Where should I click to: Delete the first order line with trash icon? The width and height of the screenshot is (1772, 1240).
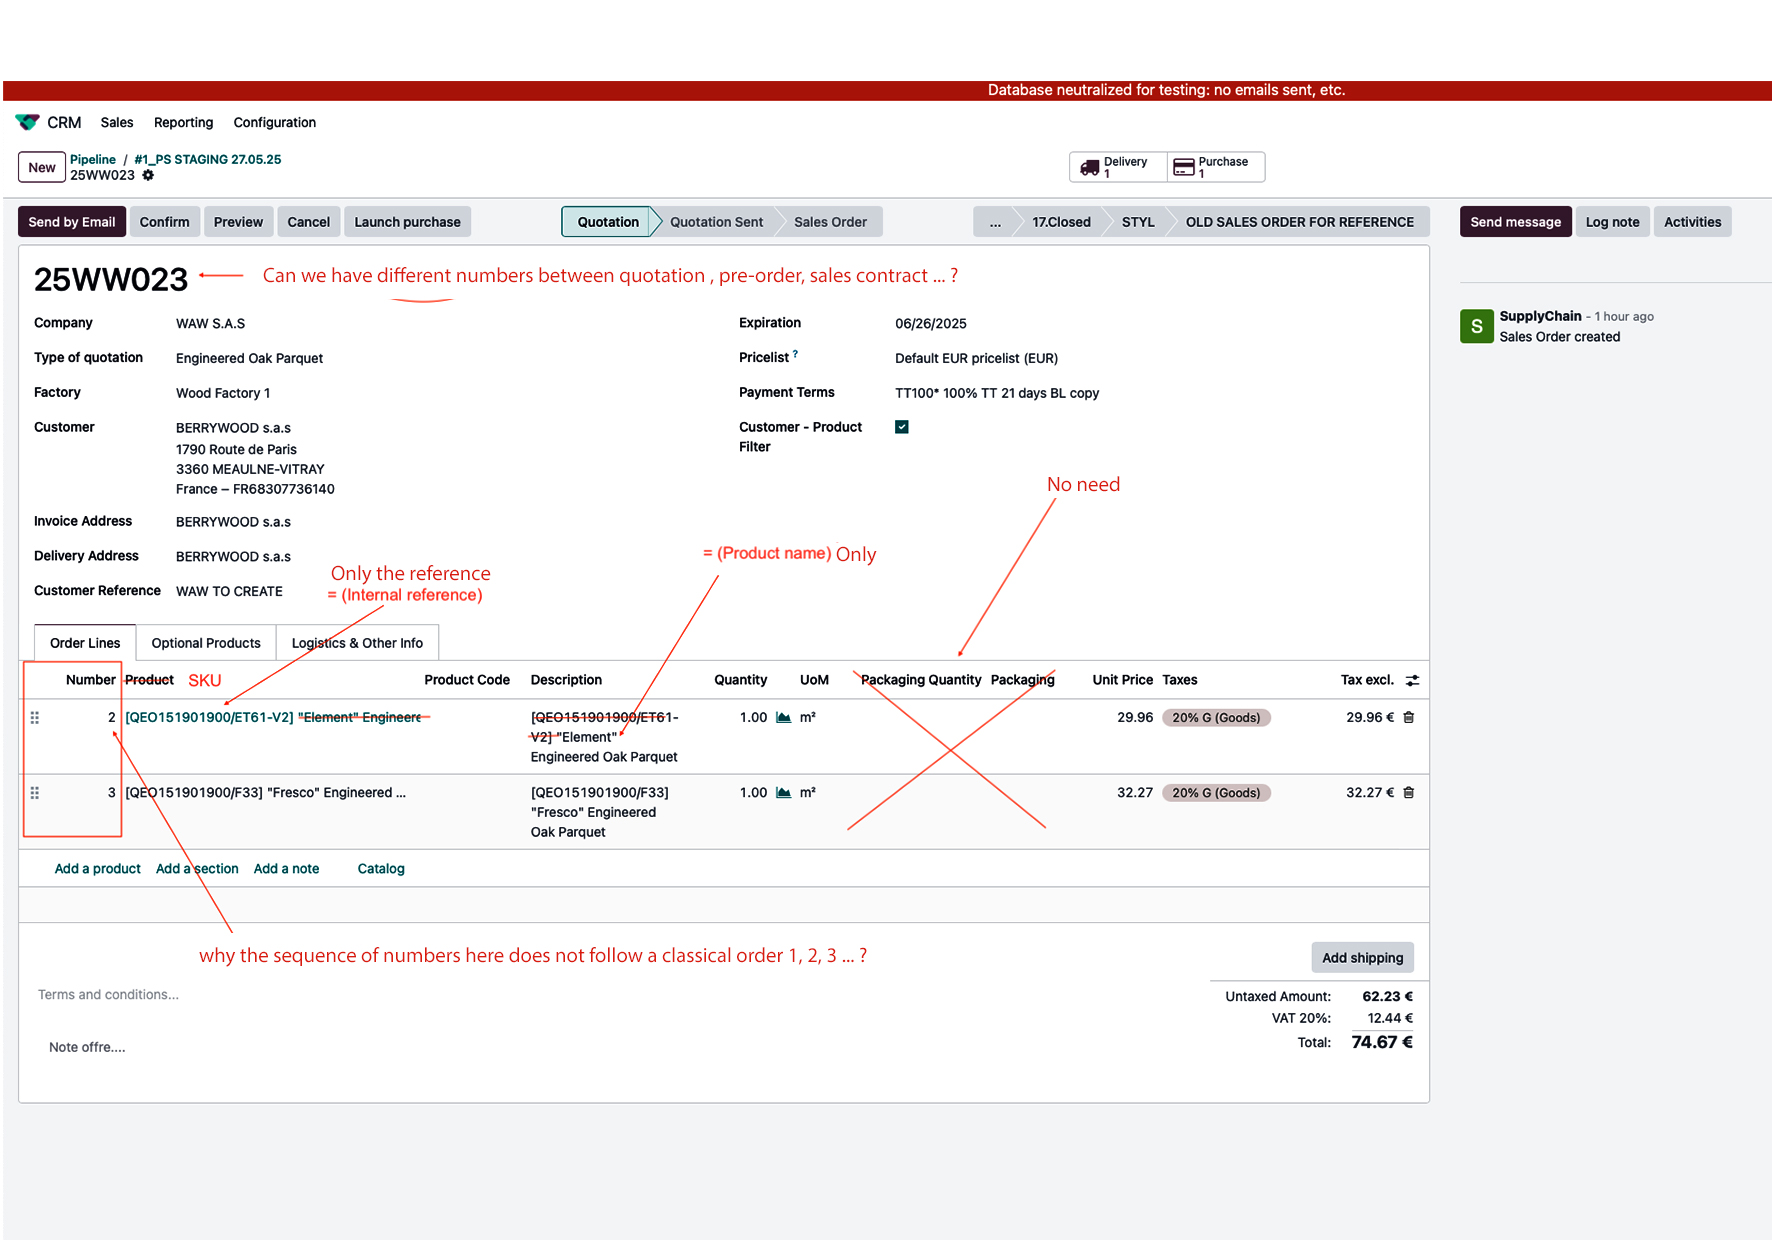point(1409,717)
